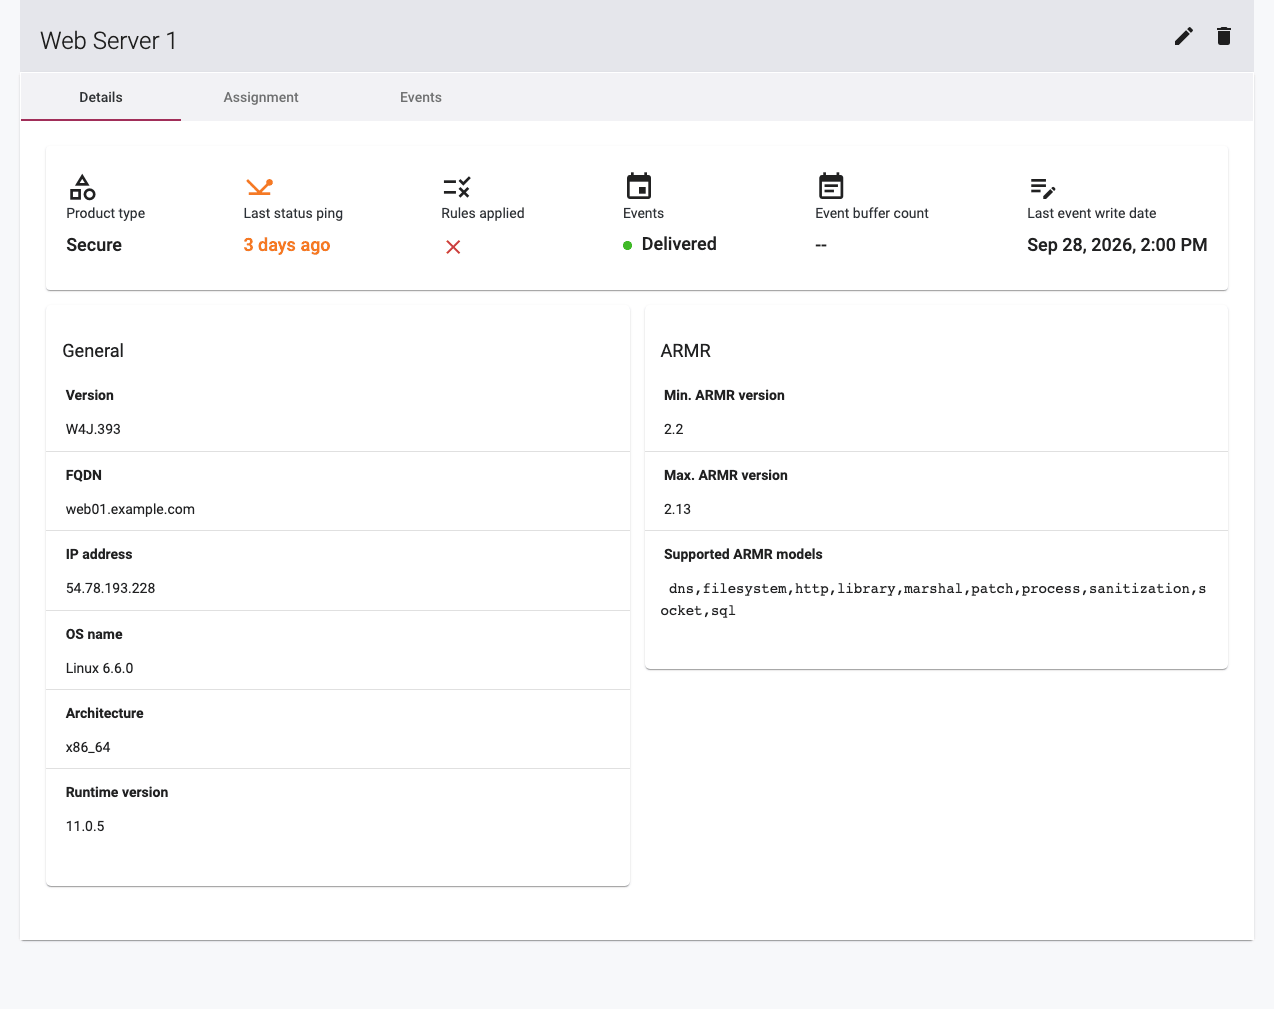This screenshot has width=1274, height=1009.
Task: Click the FQDN value web01.example.com
Action: pos(130,509)
